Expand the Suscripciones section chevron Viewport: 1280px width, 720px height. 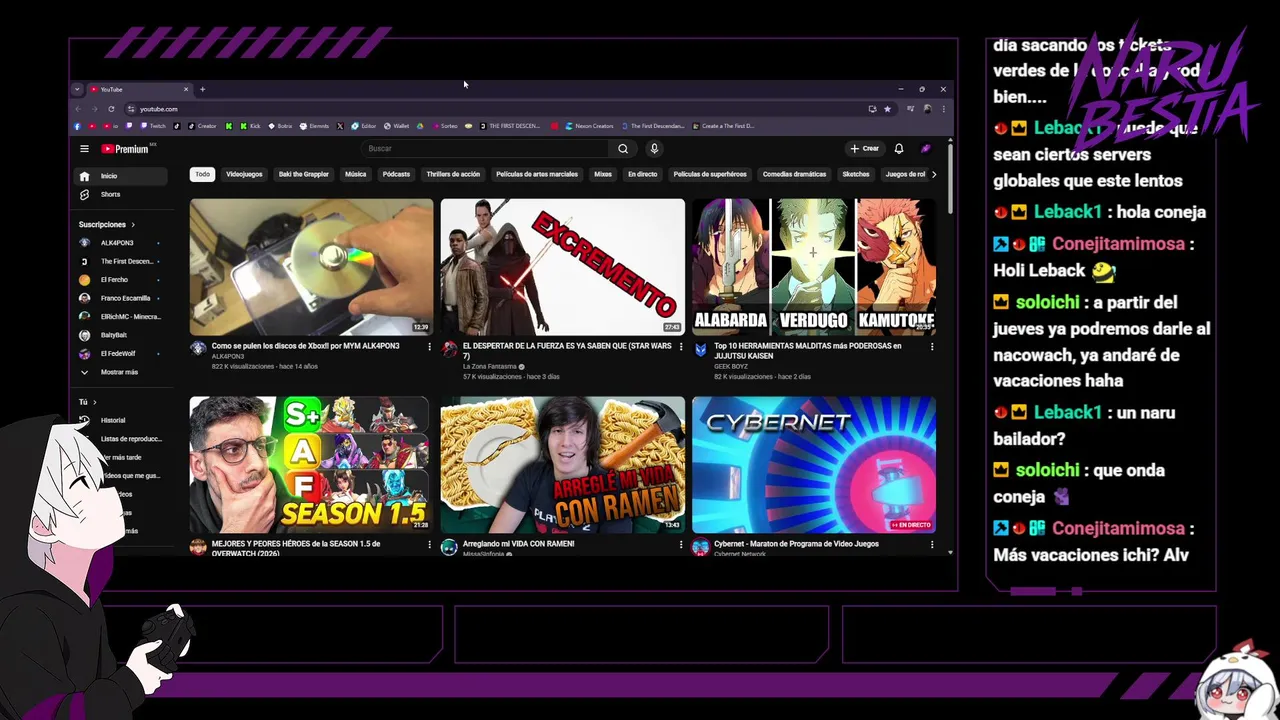point(132,225)
